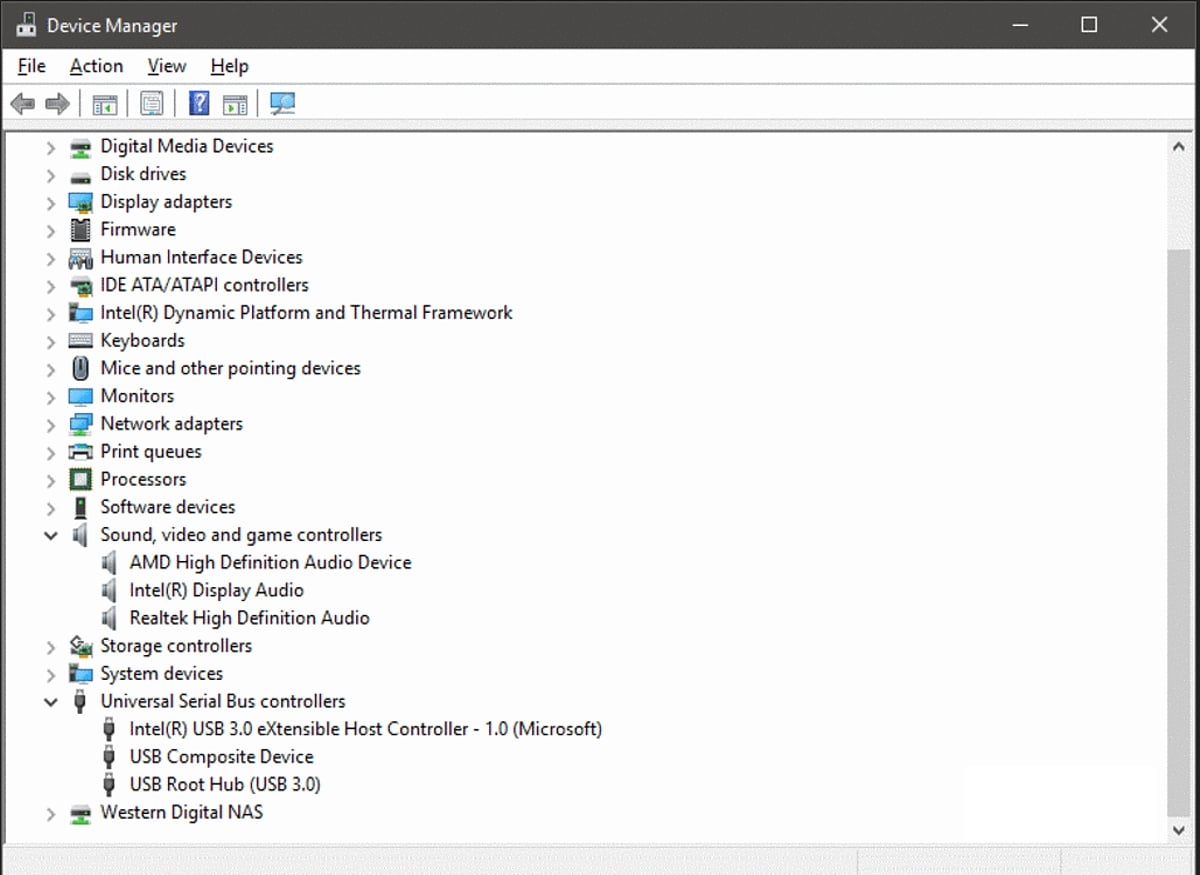This screenshot has width=1200, height=875.
Task: Click the Network adapters icon
Action: [80, 424]
